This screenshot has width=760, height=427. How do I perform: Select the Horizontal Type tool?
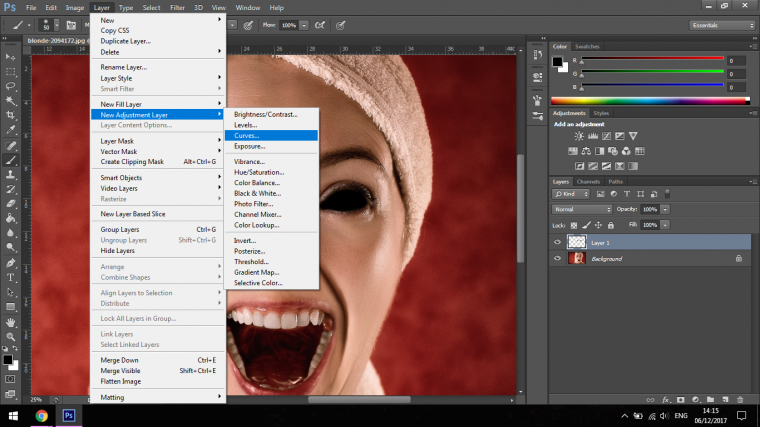click(10, 278)
